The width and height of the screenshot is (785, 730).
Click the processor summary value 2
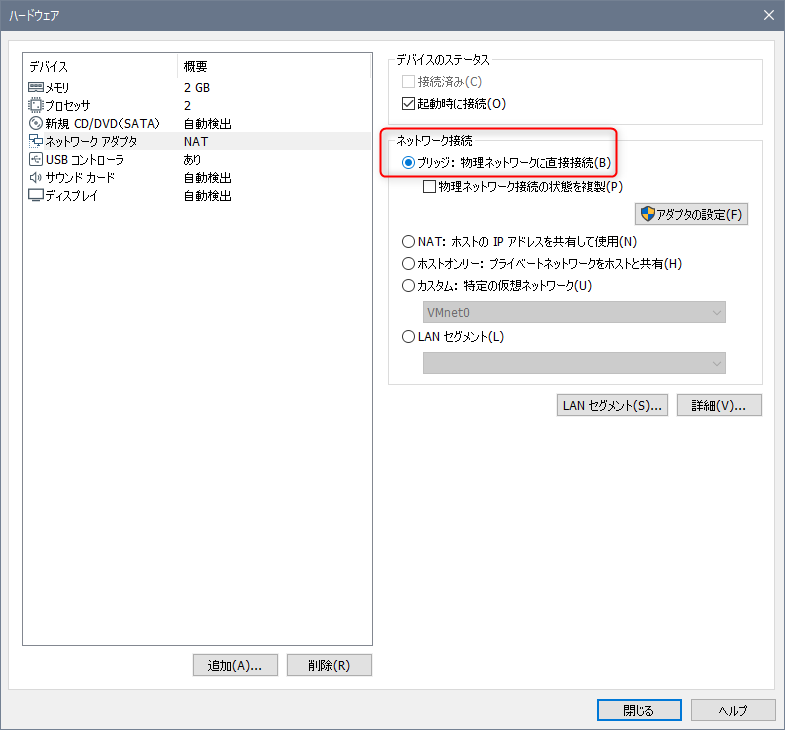pyautogui.click(x=187, y=106)
